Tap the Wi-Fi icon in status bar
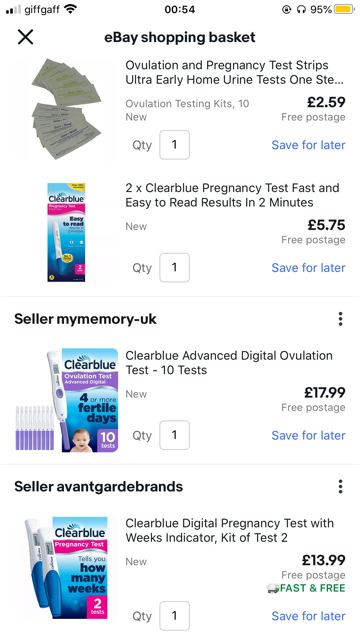 [x=70, y=9]
